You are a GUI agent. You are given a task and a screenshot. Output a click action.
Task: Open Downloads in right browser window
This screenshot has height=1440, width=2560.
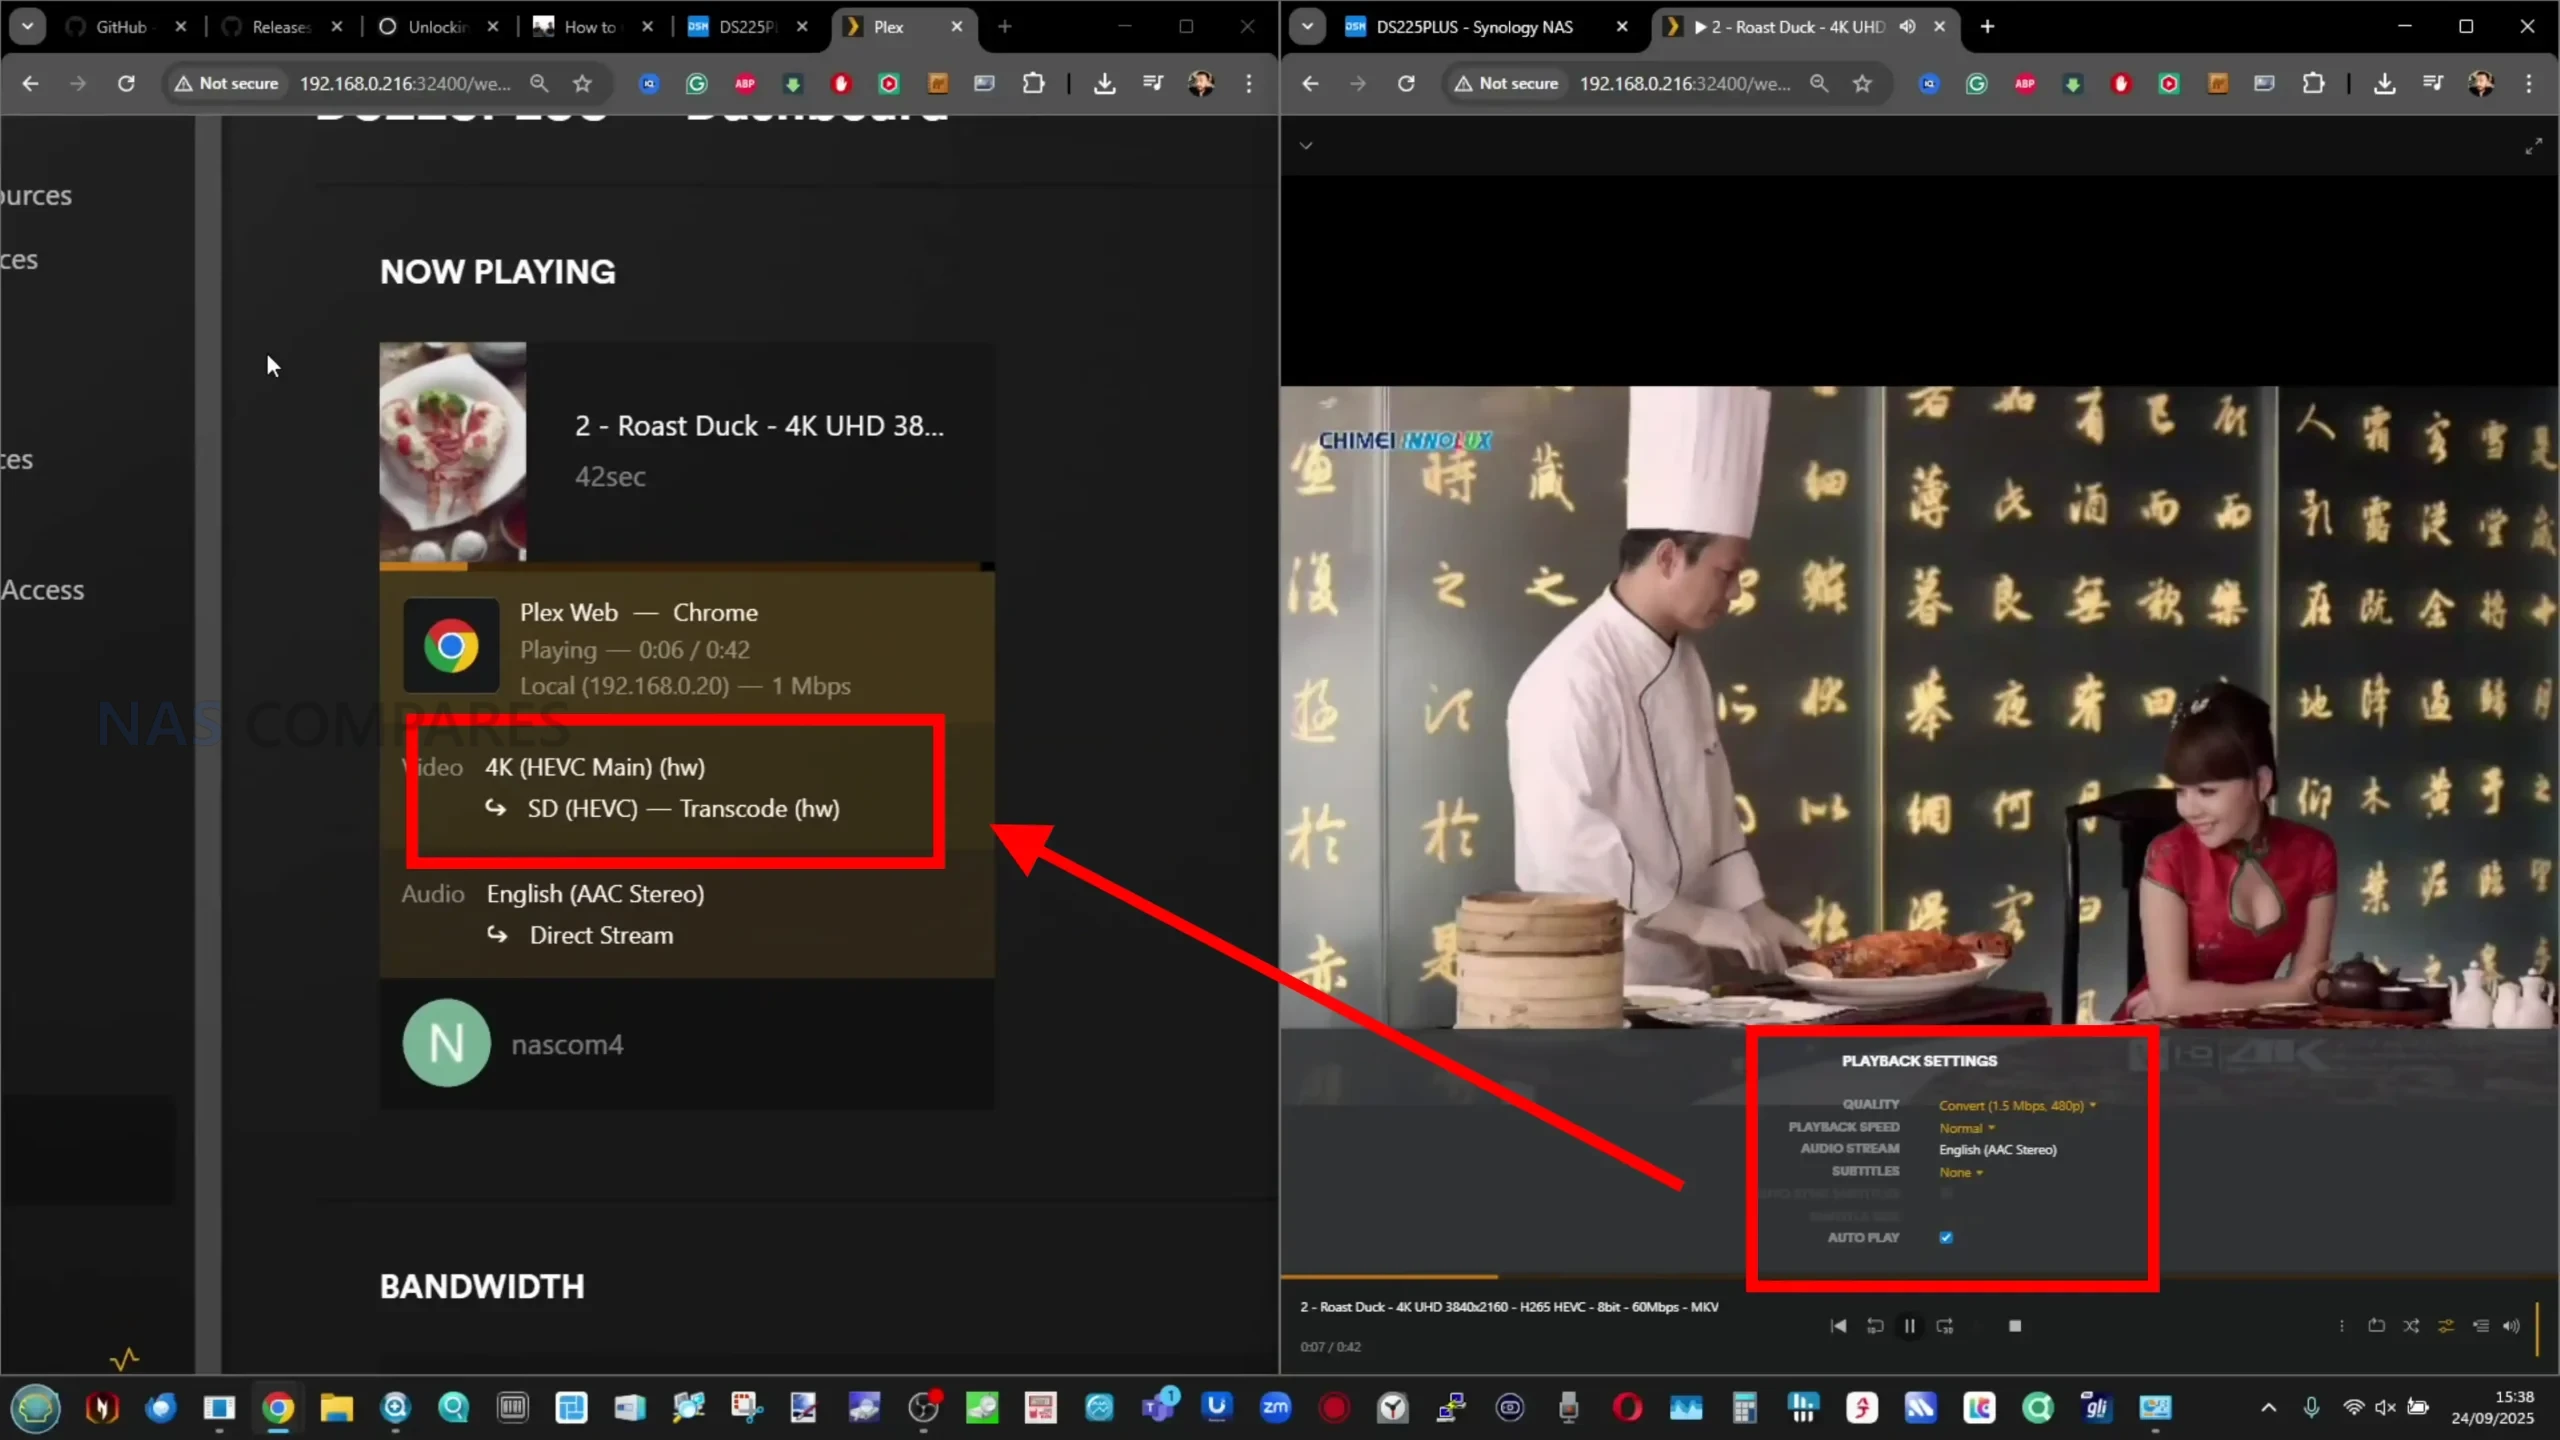2384,83
